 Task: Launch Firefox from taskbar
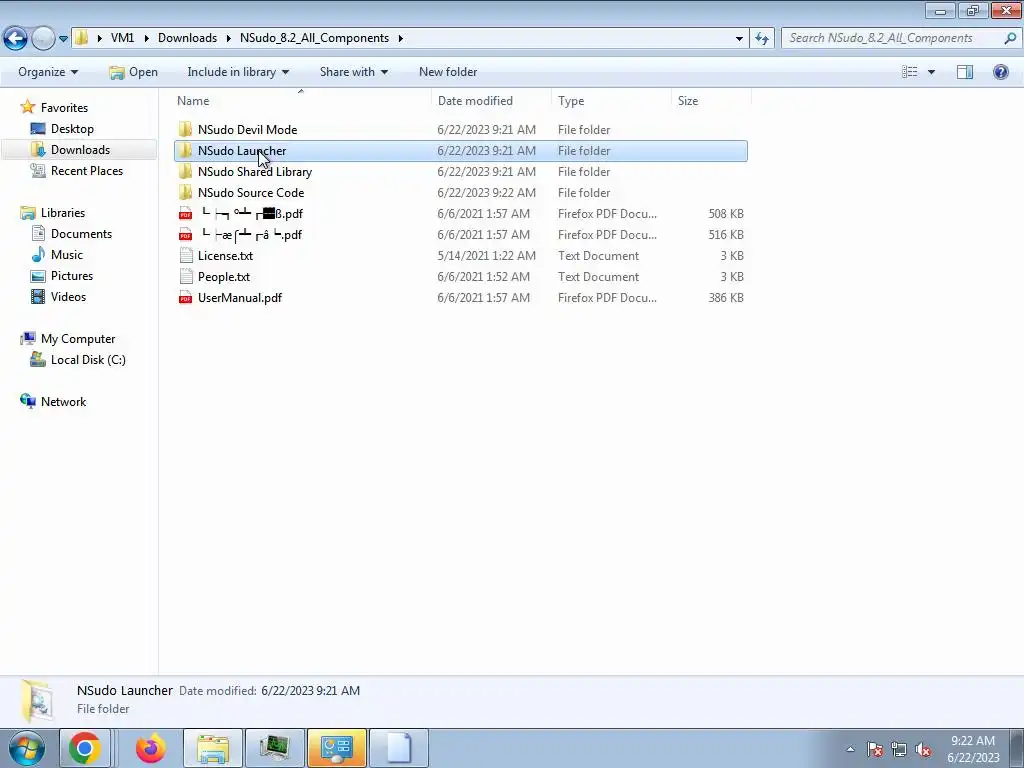[151, 748]
